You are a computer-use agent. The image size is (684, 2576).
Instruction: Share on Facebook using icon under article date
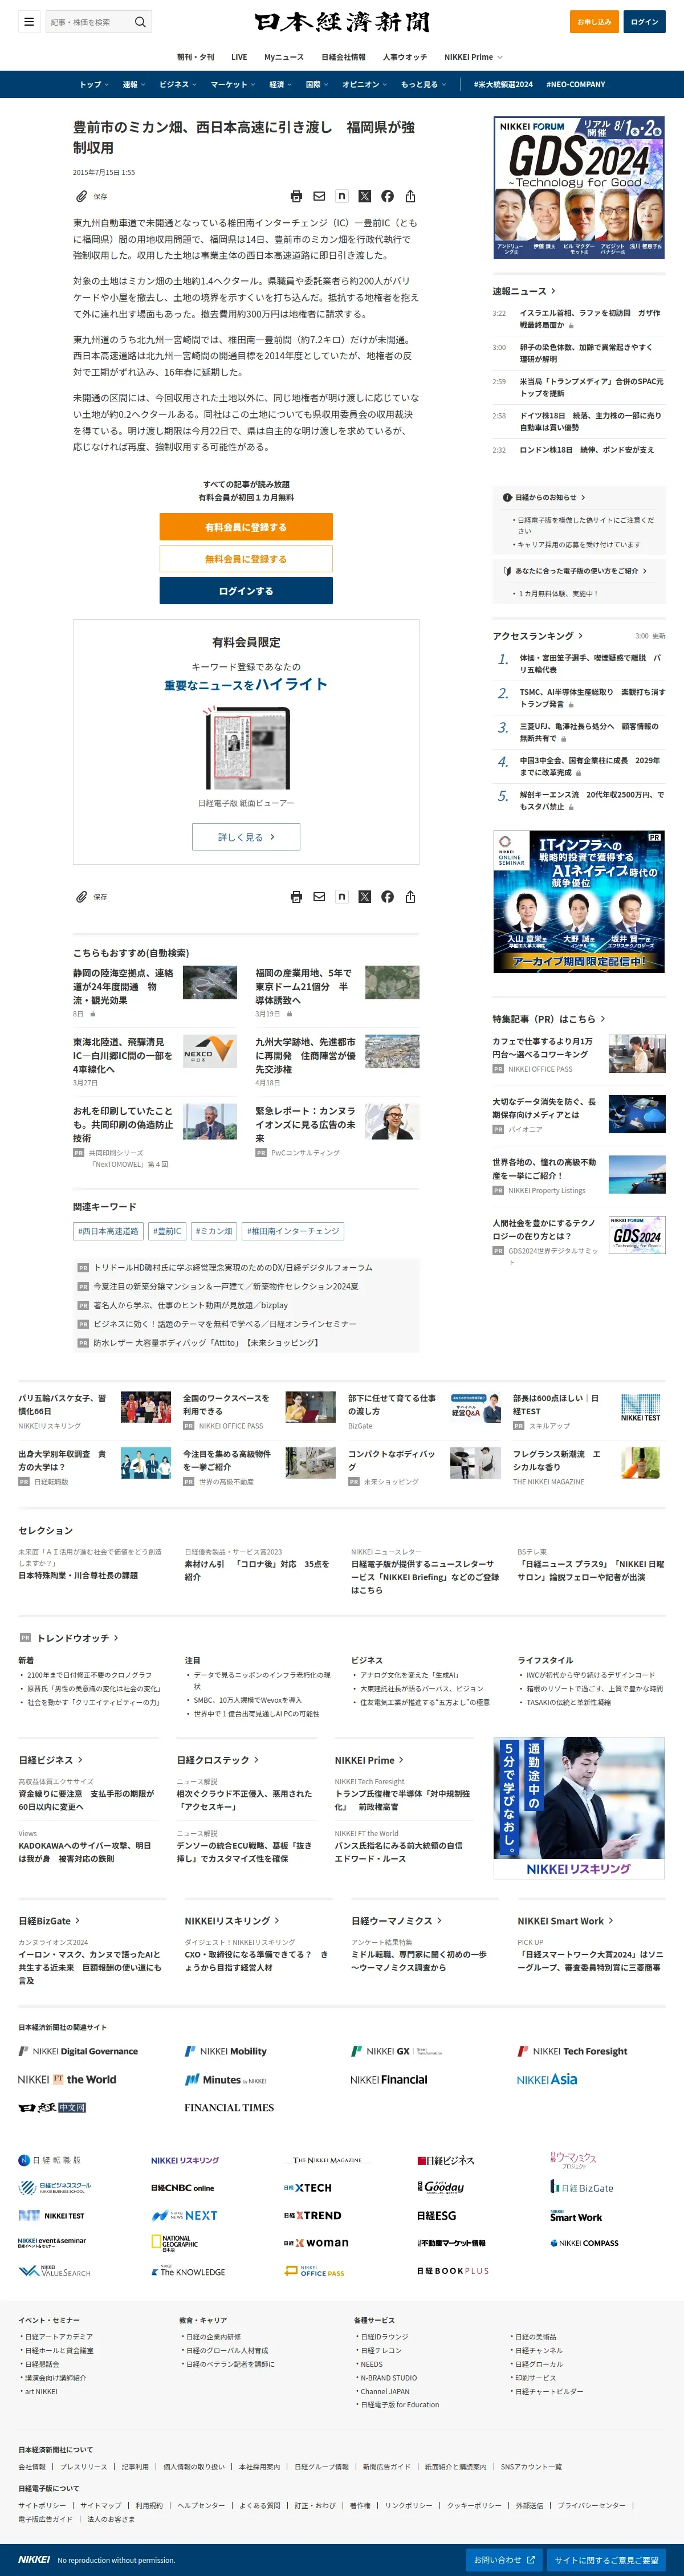click(387, 196)
